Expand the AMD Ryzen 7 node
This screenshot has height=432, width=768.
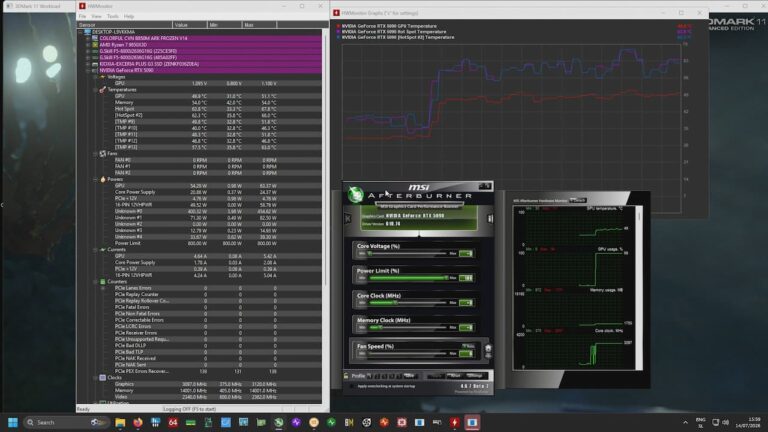(88, 45)
